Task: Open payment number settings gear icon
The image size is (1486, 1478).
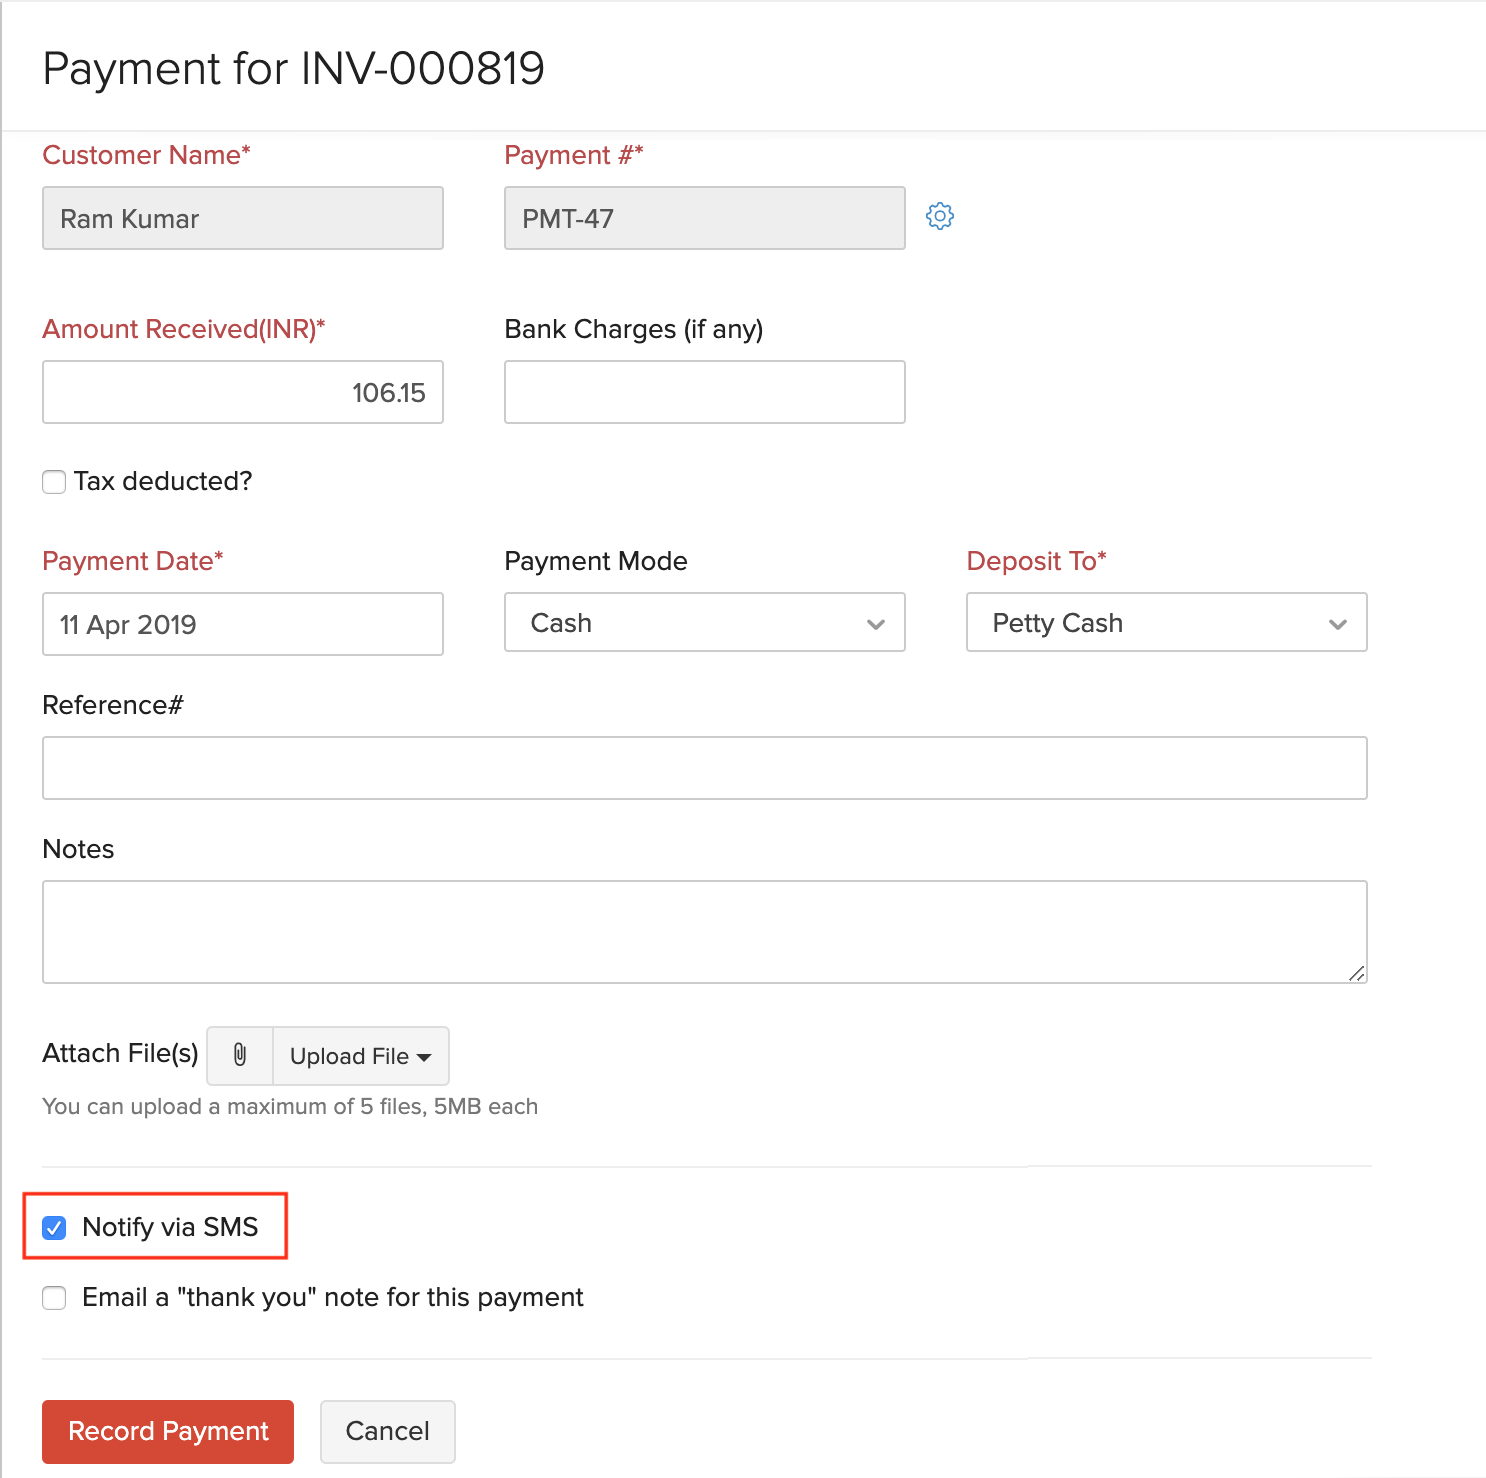Action: (x=940, y=216)
